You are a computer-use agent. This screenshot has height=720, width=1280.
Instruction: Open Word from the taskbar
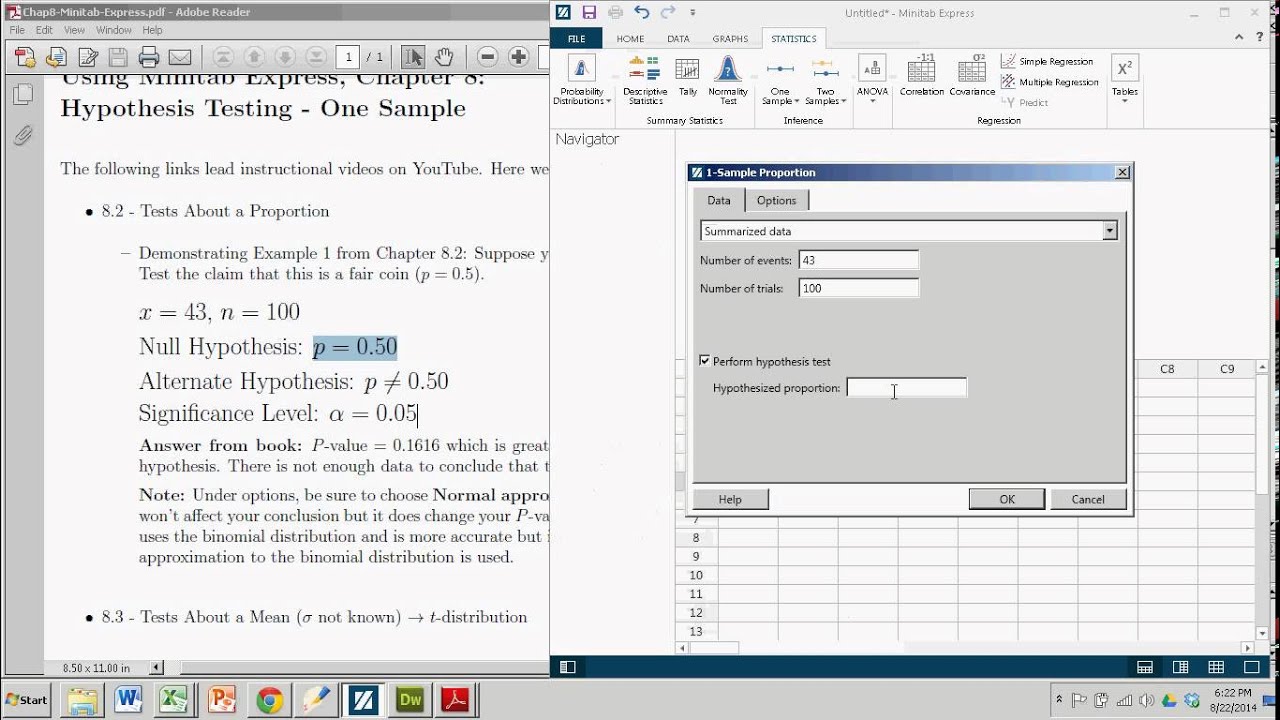pyautogui.click(x=128, y=700)
